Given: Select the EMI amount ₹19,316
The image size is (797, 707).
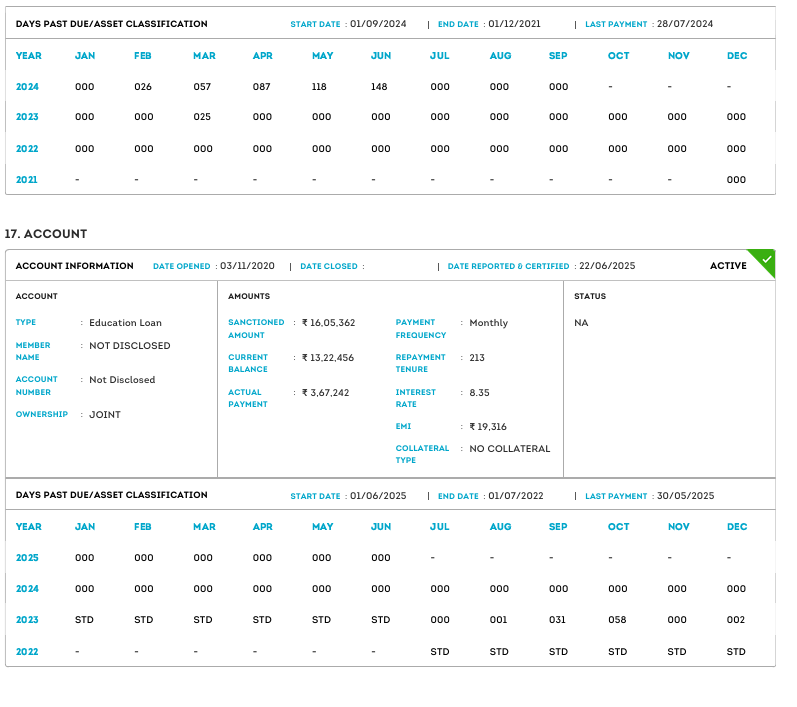Looking at the screenshot, I should point(488,427).
